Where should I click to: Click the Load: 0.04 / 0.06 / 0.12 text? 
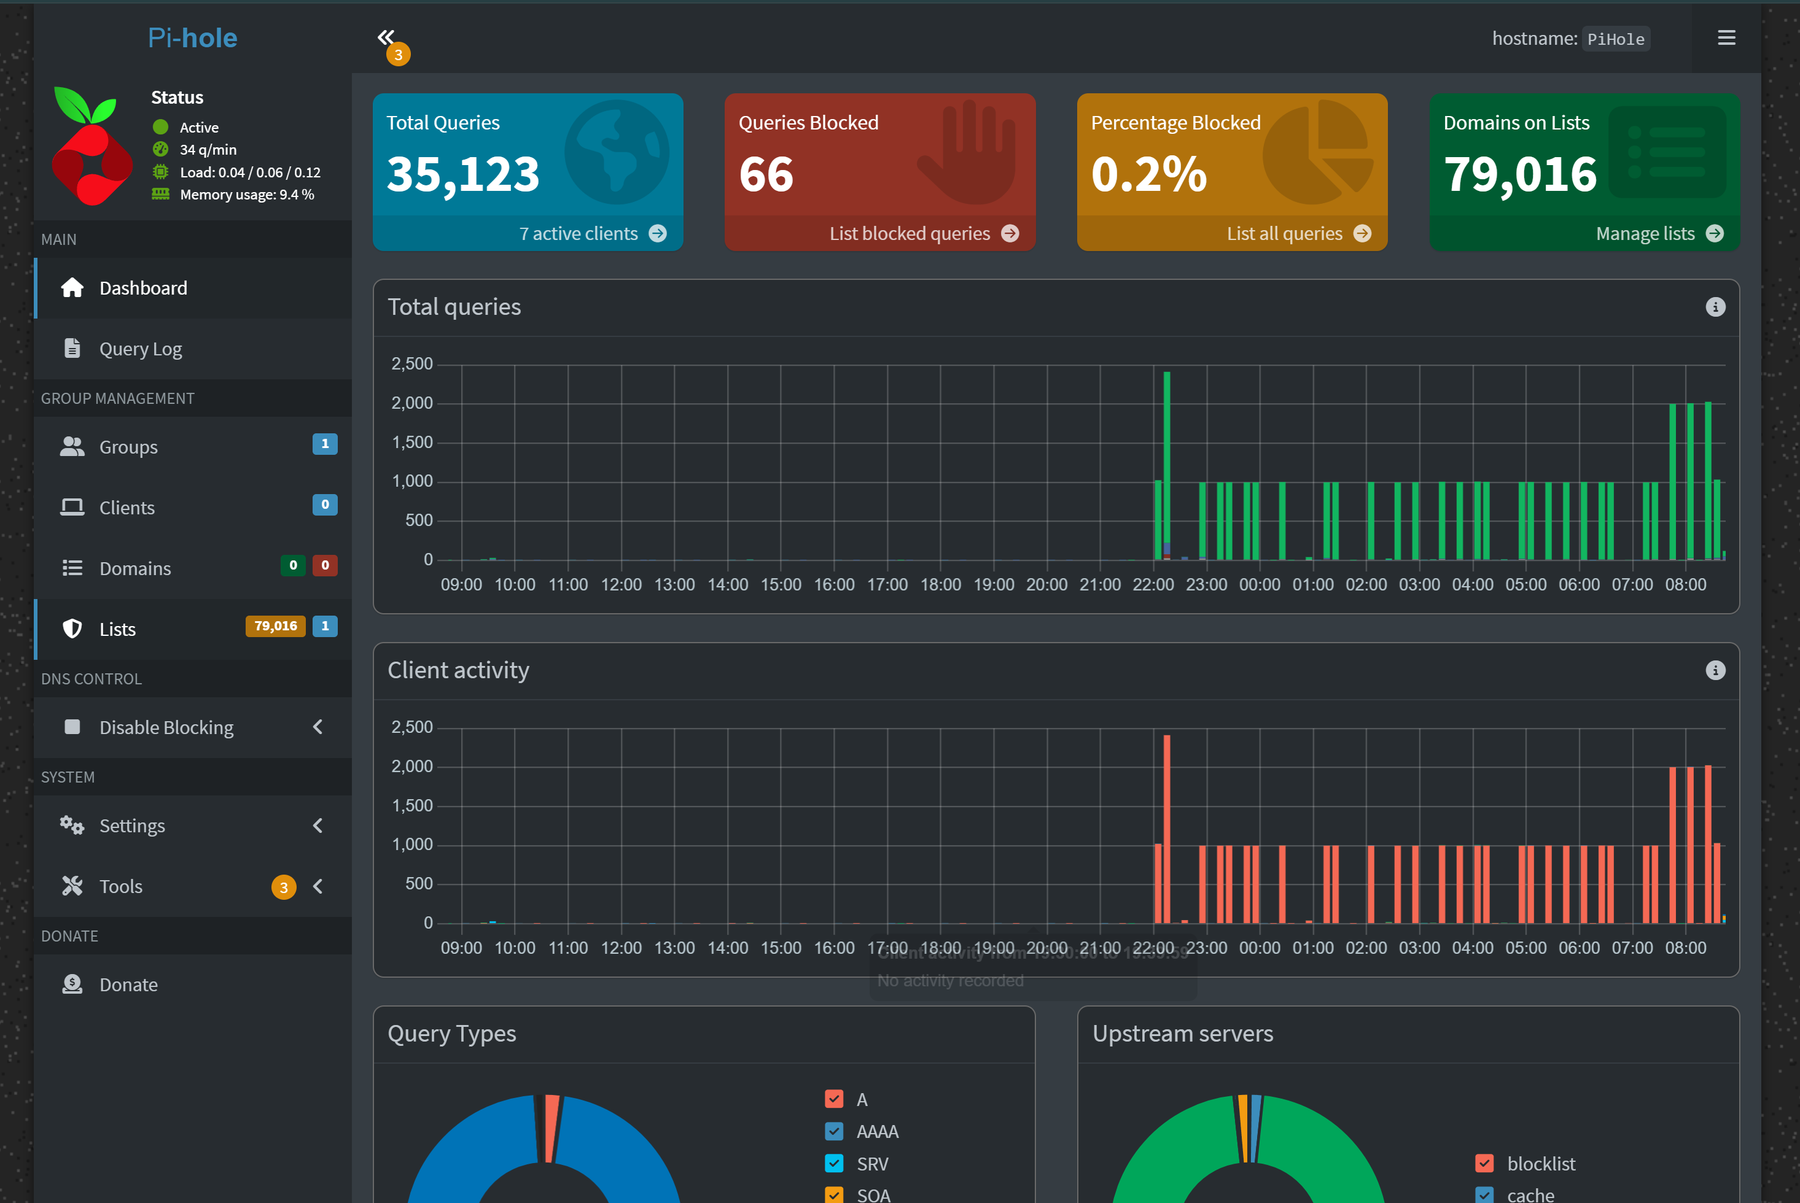pos(250,172)
